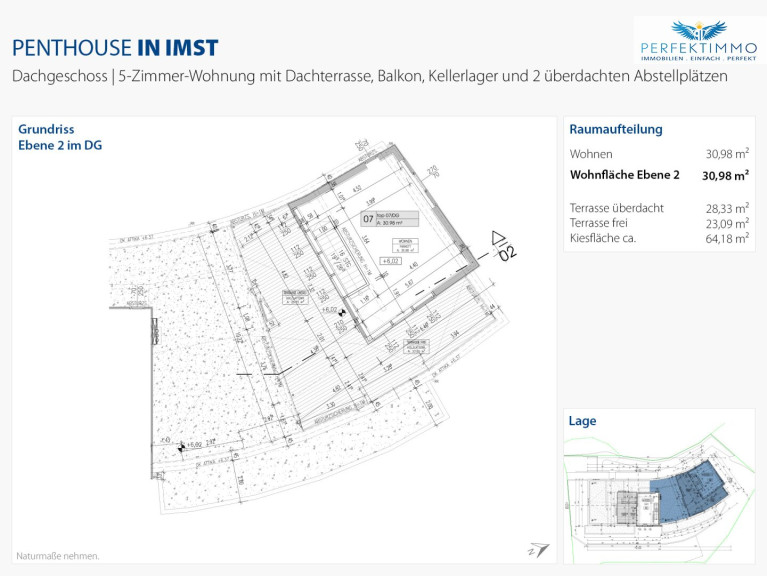Click the Raumaufteilung heading

click(616, 129)
